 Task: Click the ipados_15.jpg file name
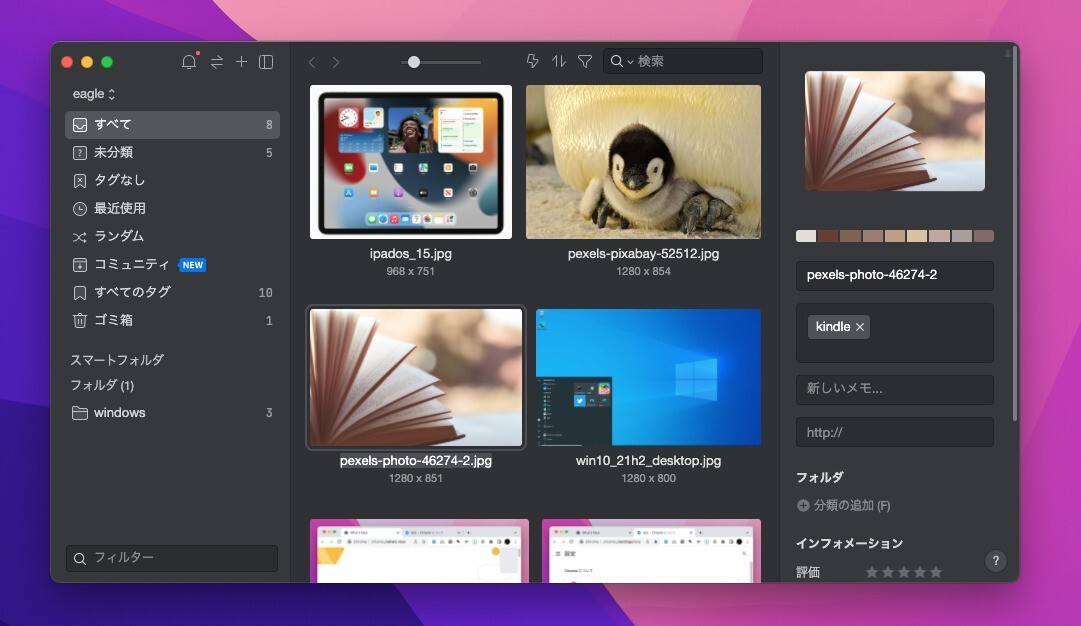coord(411,254)
